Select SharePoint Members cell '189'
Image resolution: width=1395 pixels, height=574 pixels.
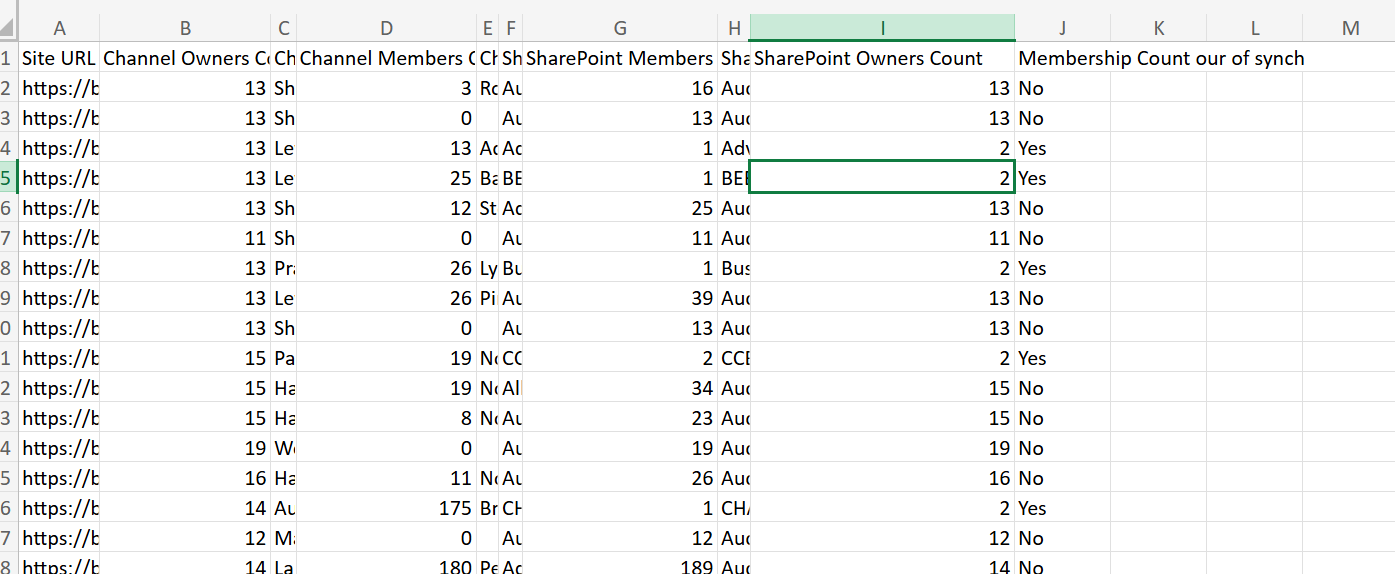620,564
